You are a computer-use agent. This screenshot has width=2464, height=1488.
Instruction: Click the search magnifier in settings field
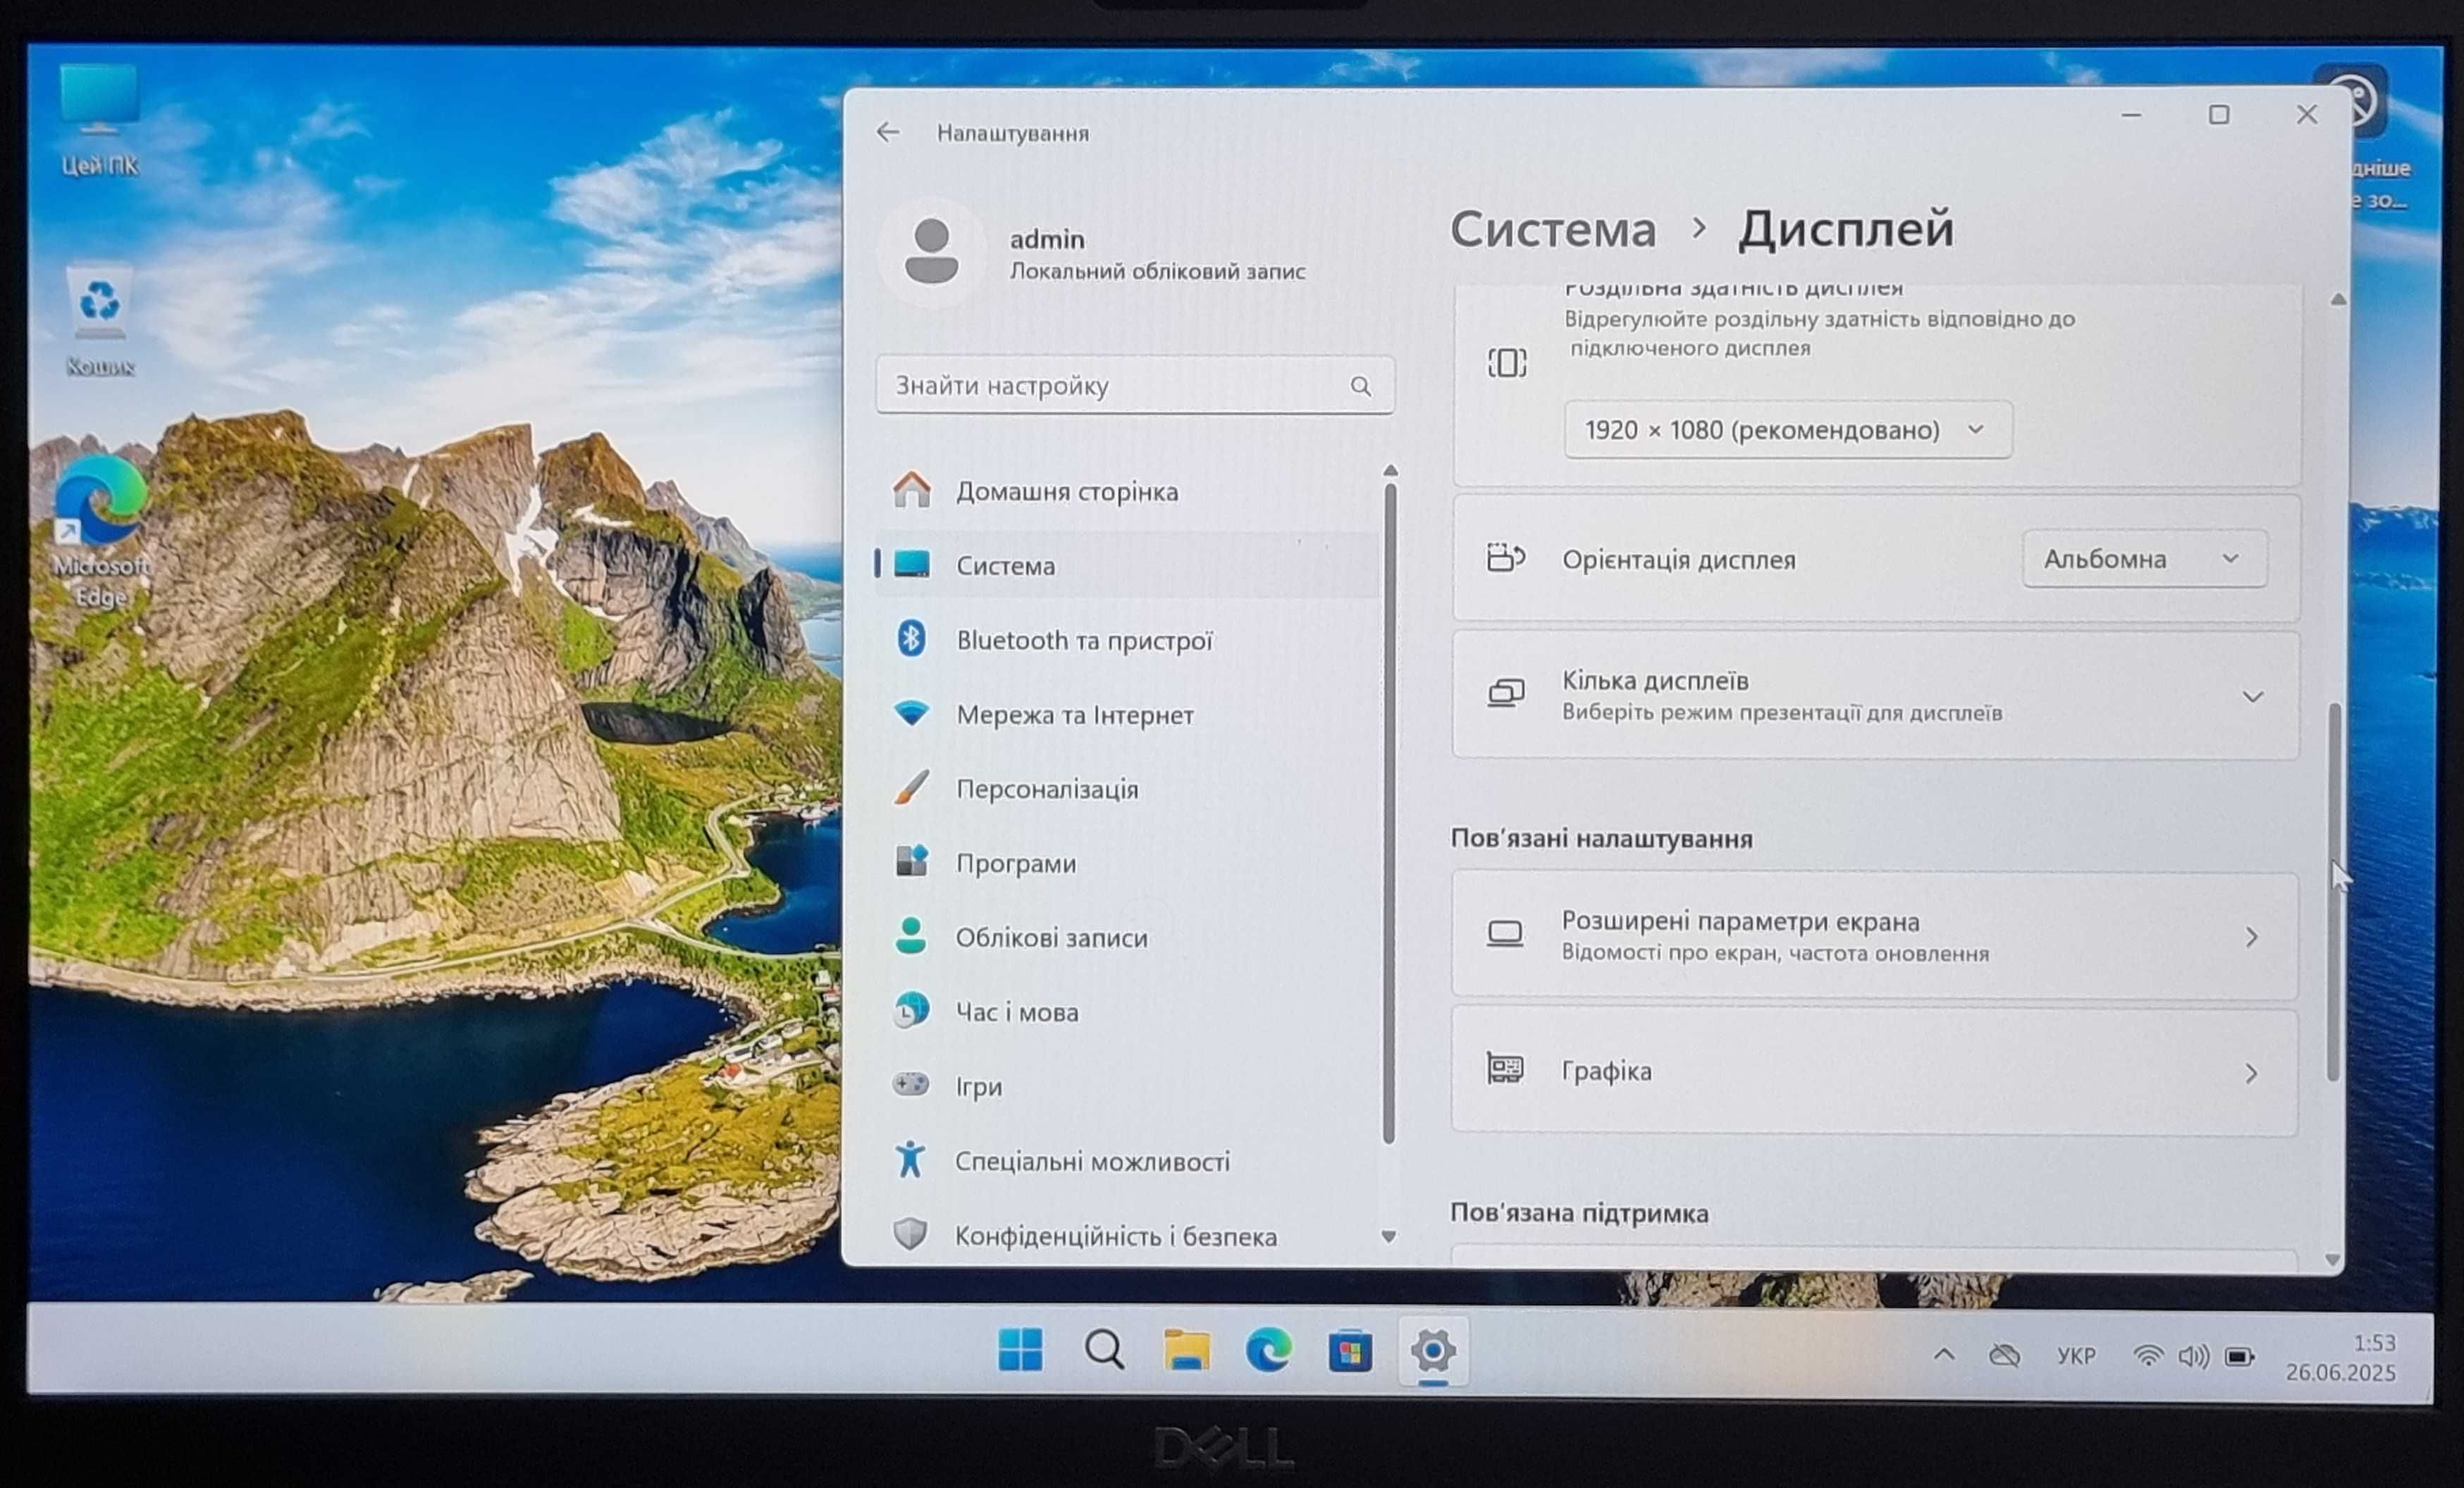point(1360,386)
